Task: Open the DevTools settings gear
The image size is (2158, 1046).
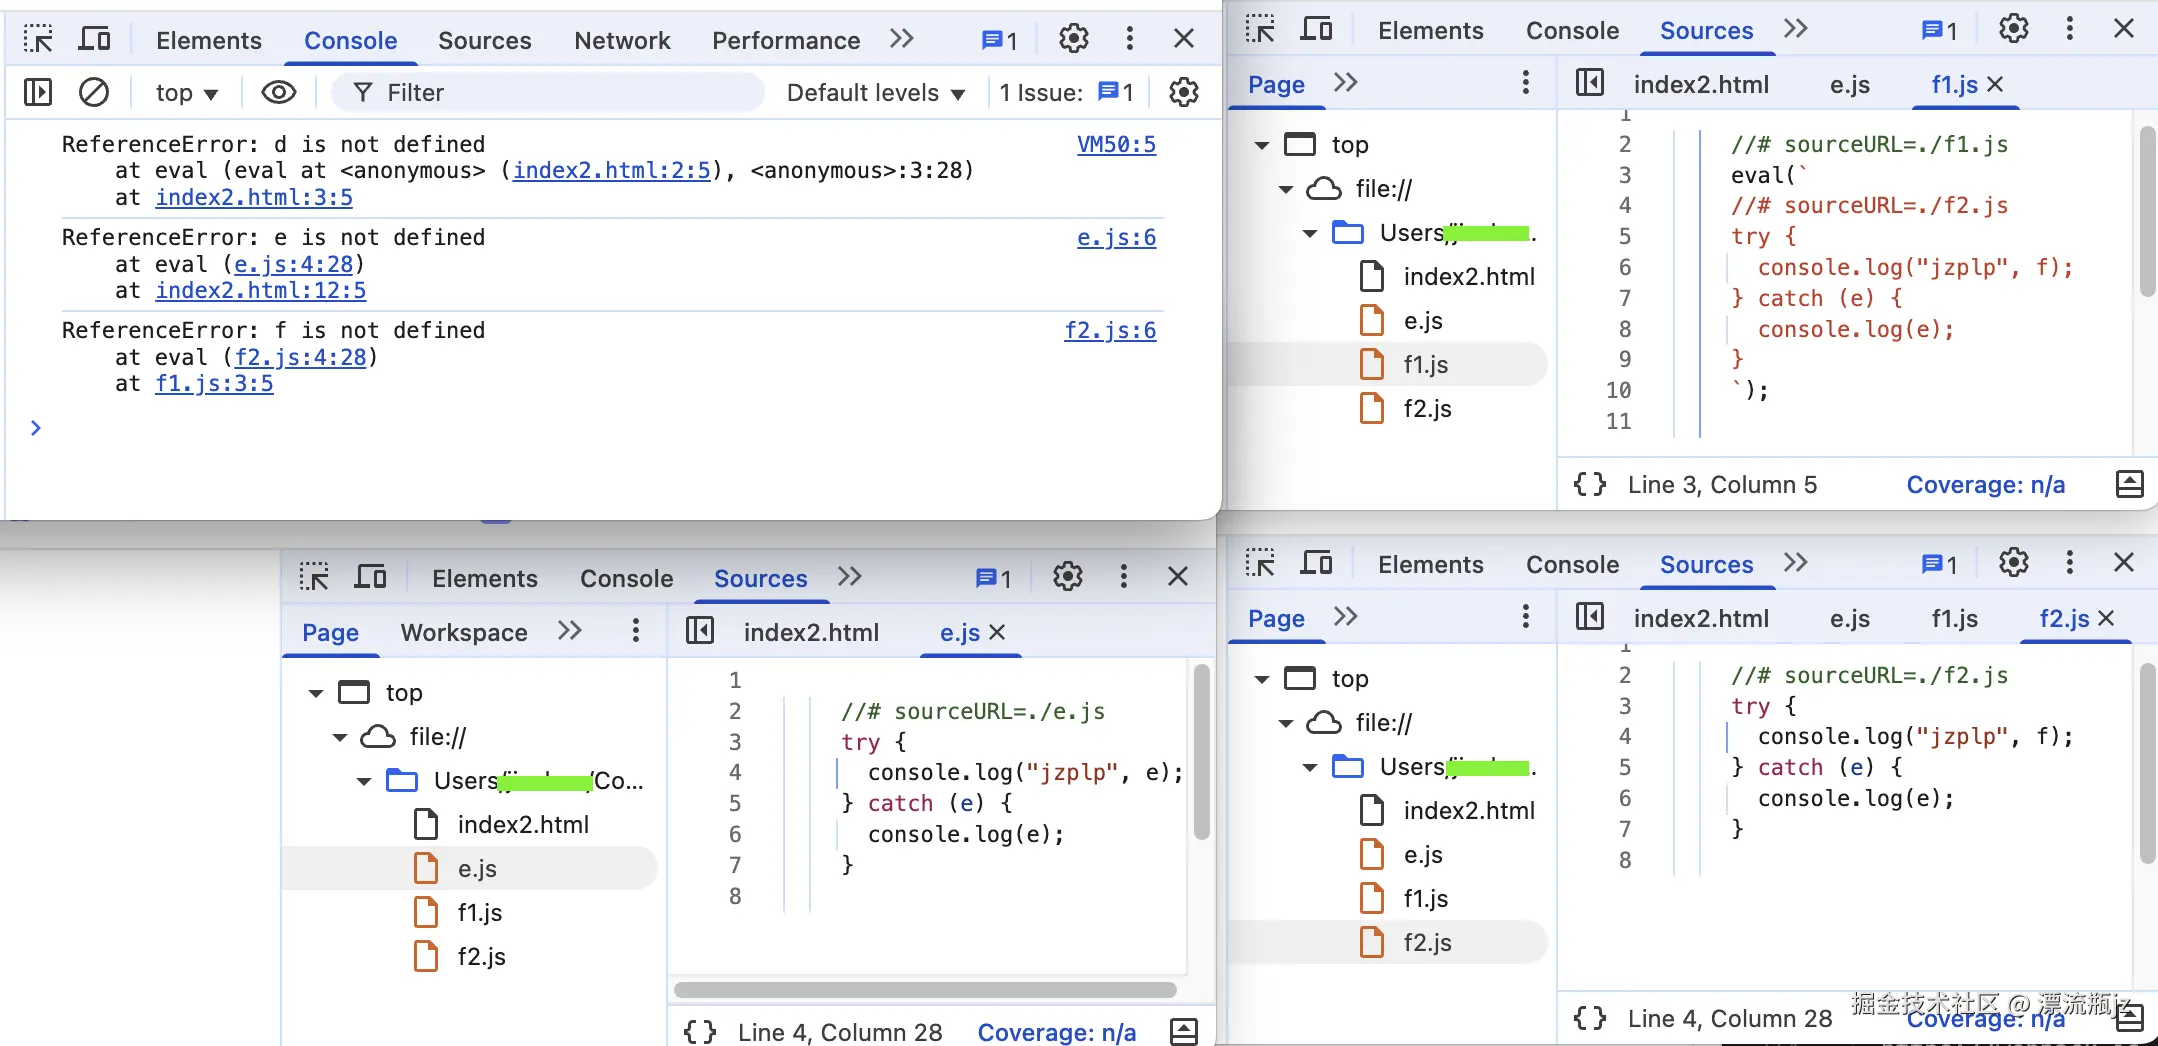Action: [1073, 38]
